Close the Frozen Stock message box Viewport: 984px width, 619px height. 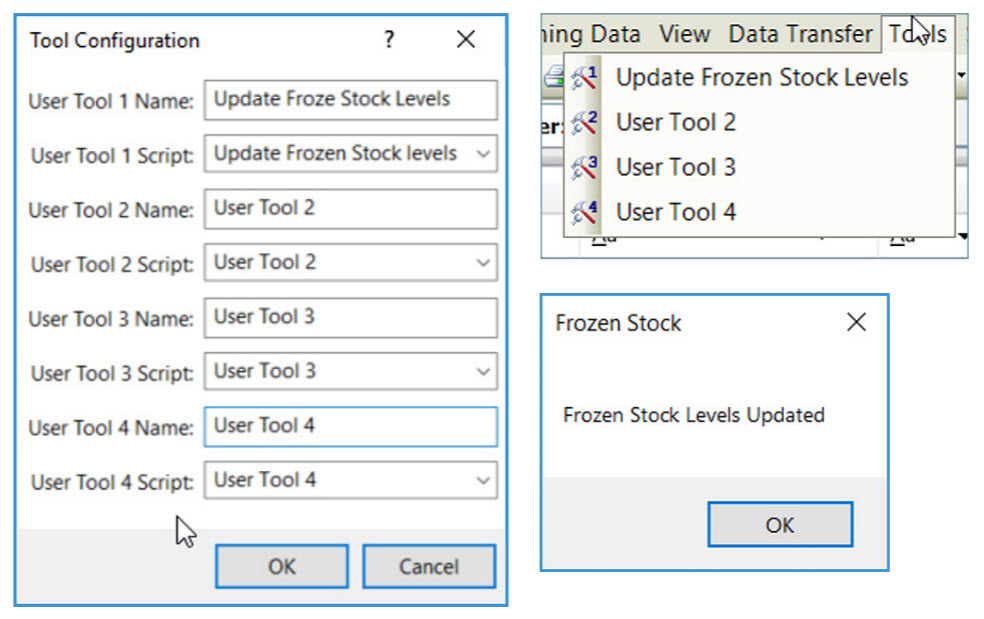coord(856,323)
